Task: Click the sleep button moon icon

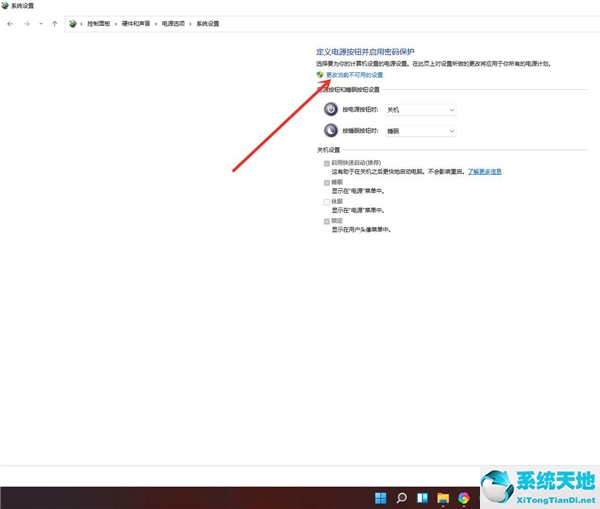Action: coord(331,131)
